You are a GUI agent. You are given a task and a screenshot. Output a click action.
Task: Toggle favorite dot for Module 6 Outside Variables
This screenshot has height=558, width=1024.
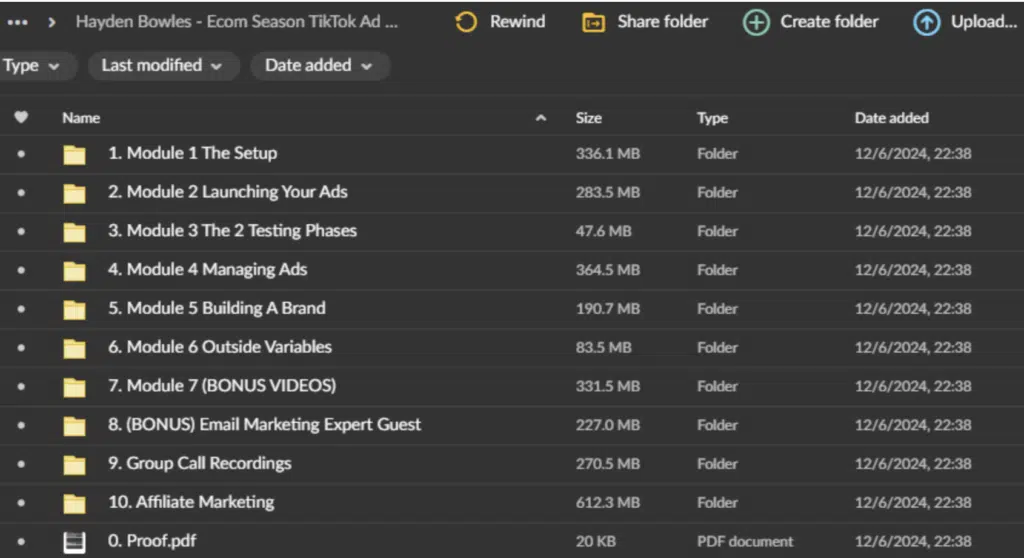(21, 348)
